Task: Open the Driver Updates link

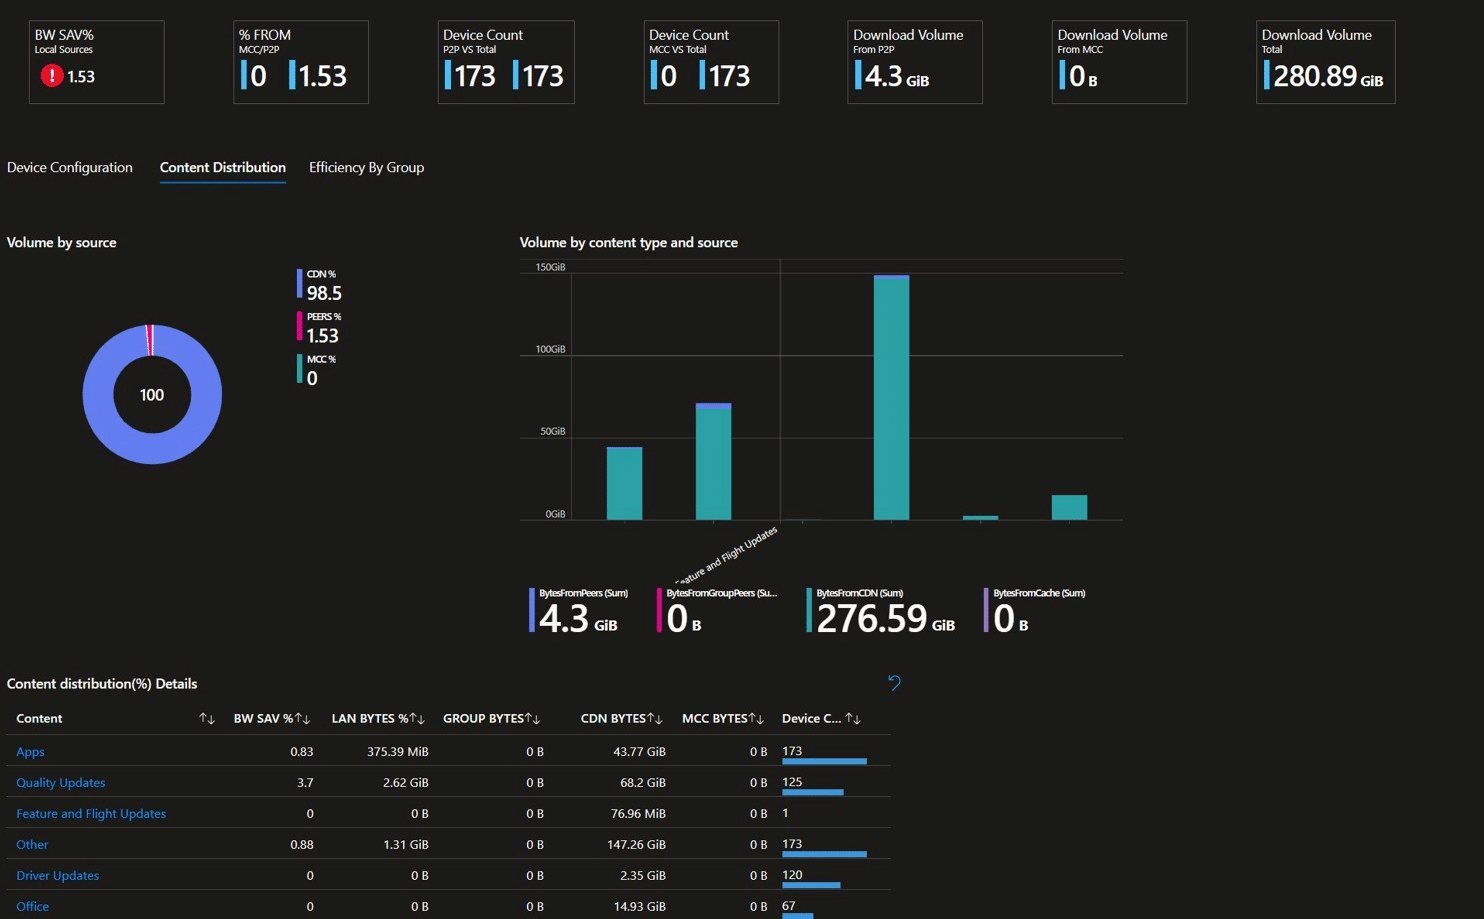Action: [x=57, y=876]
